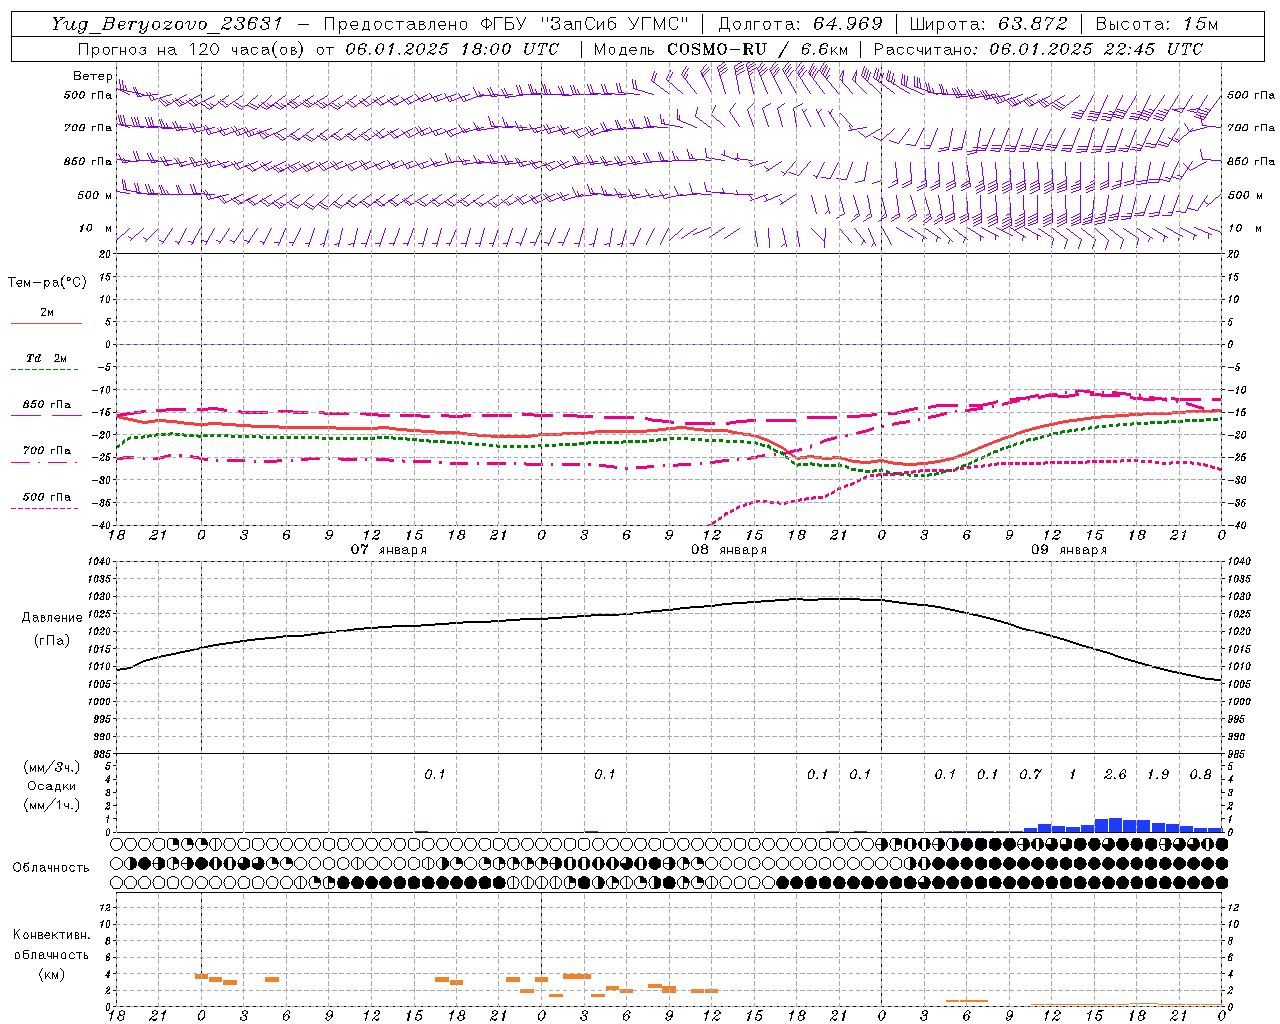Image resolution: width=1280 pixels, height=1024 pixels.
Task: Click the Давление pressure panel label
Action: point(52,618)
